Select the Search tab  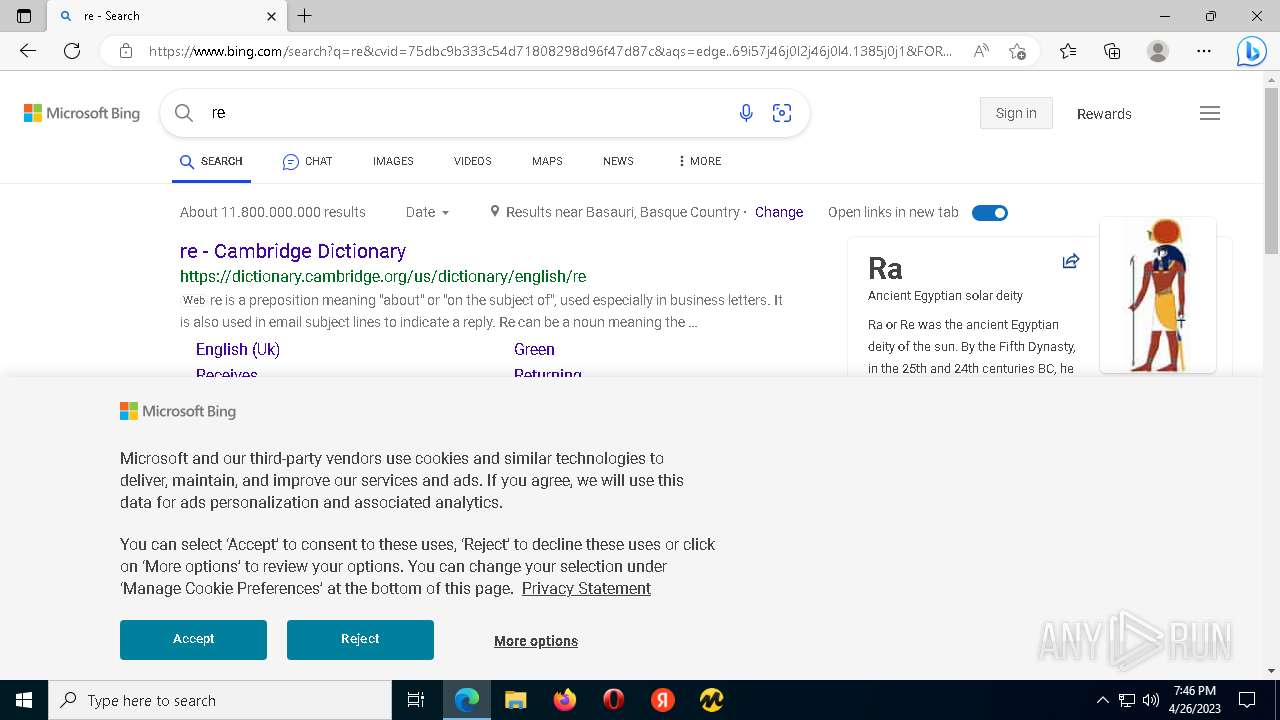click(x=211, y=161)
